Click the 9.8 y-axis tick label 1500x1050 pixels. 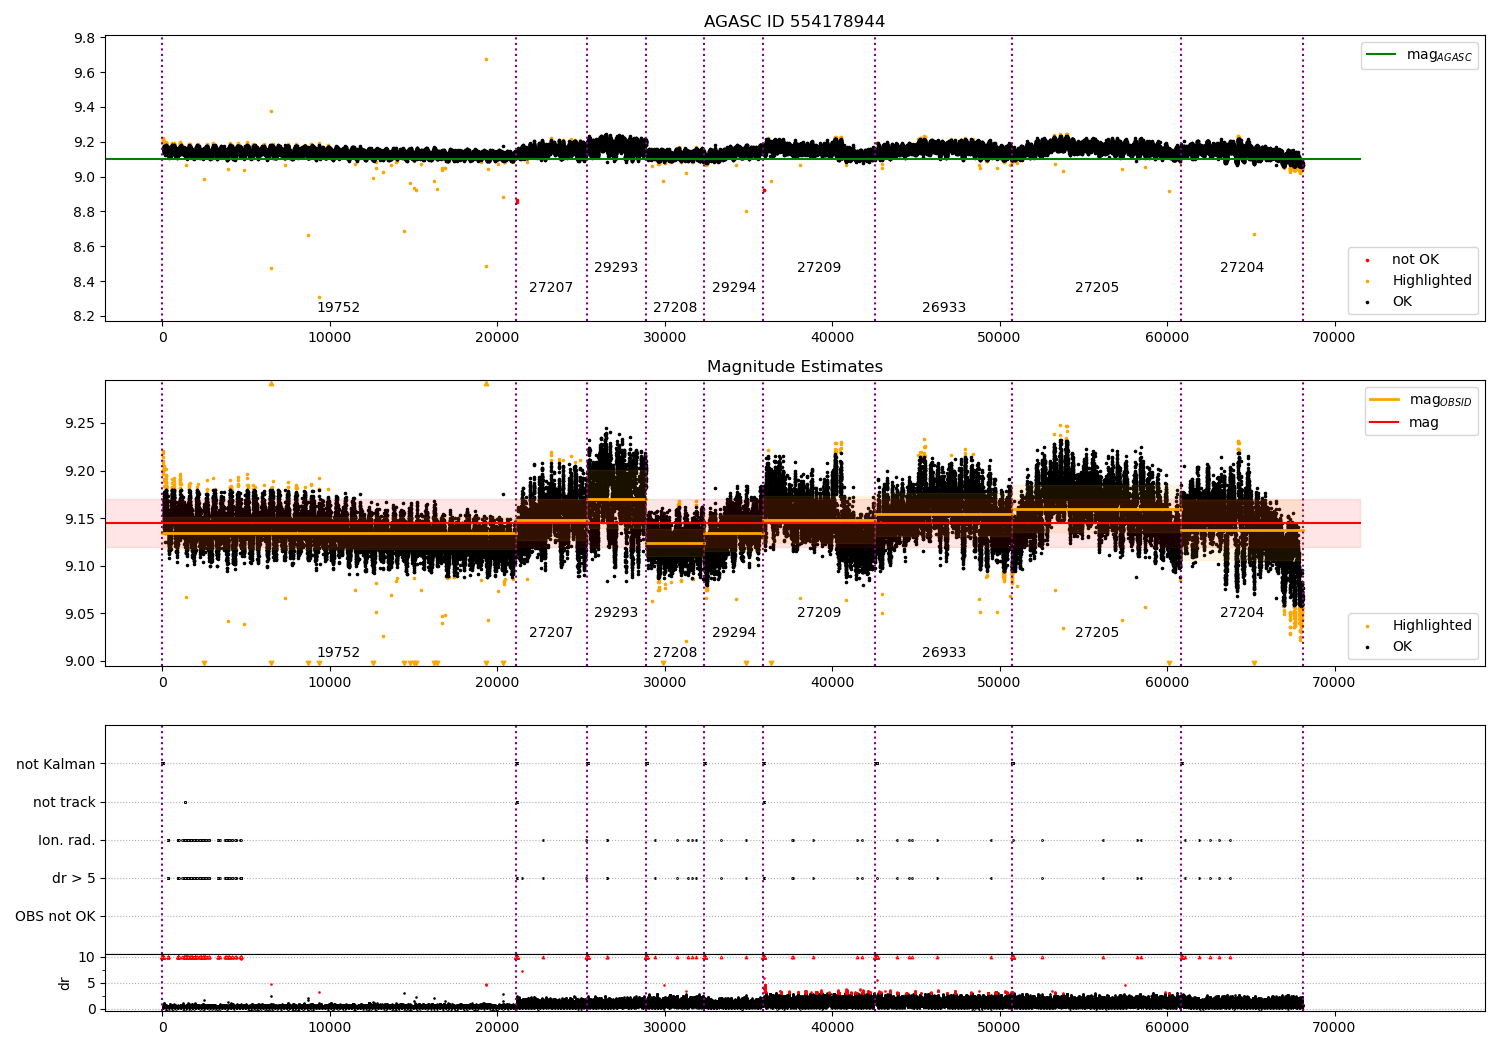(x=85, y=38)
